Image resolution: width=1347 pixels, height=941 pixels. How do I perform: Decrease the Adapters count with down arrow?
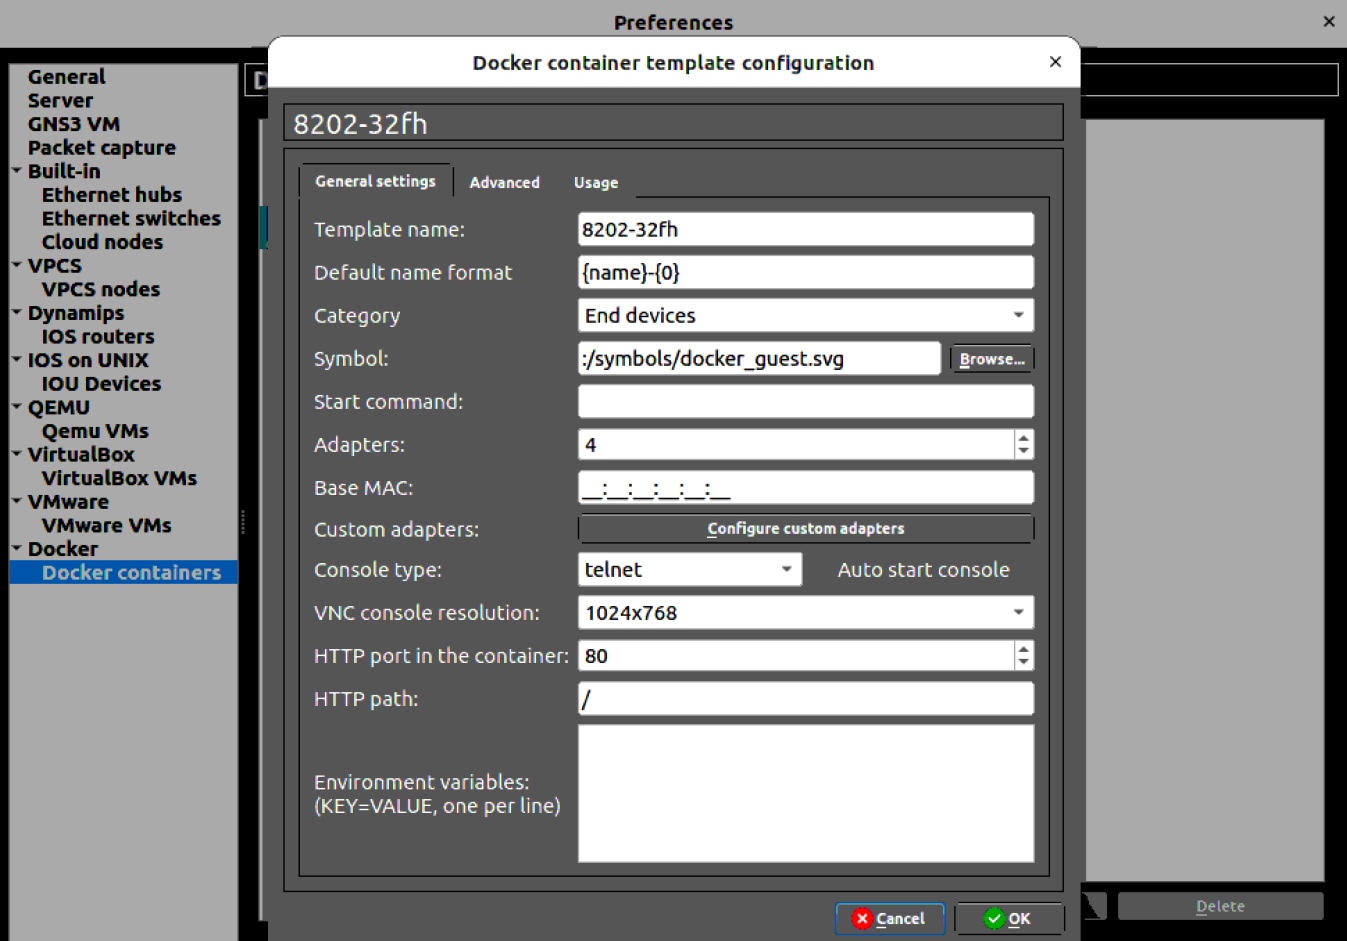click(x=1023, y=452)
